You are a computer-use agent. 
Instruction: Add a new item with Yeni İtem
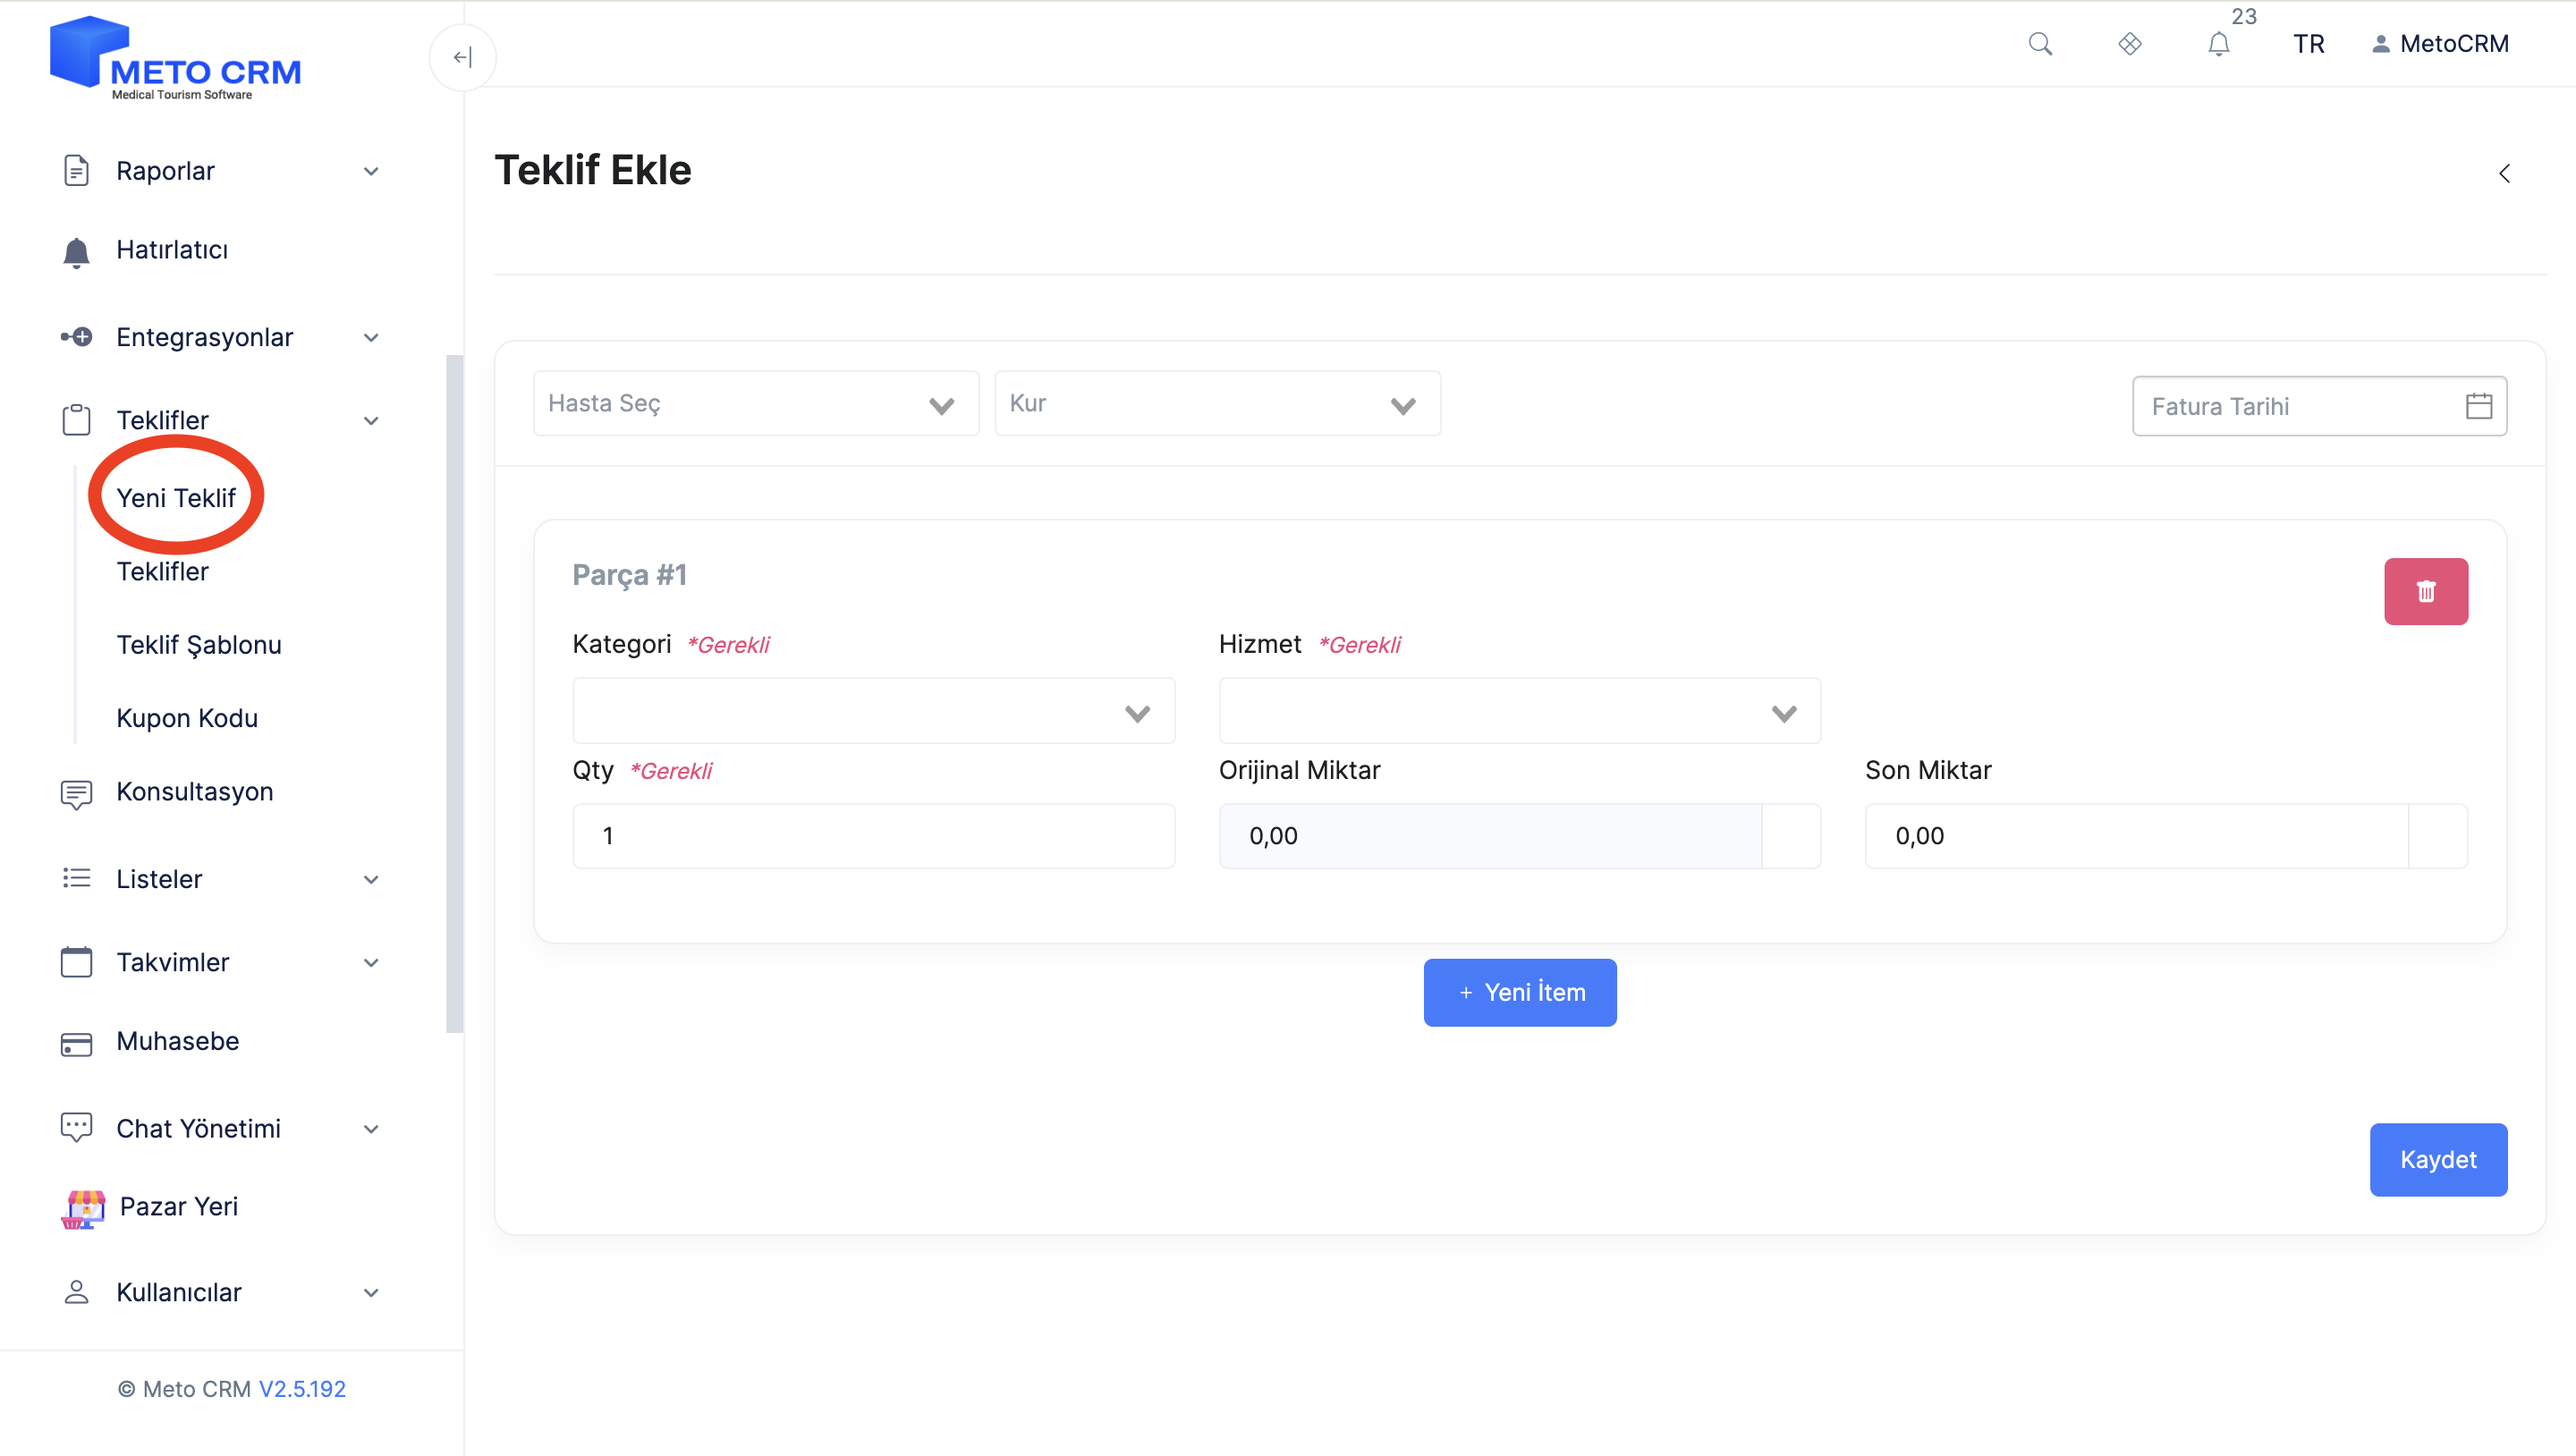tap(1519, 992)
